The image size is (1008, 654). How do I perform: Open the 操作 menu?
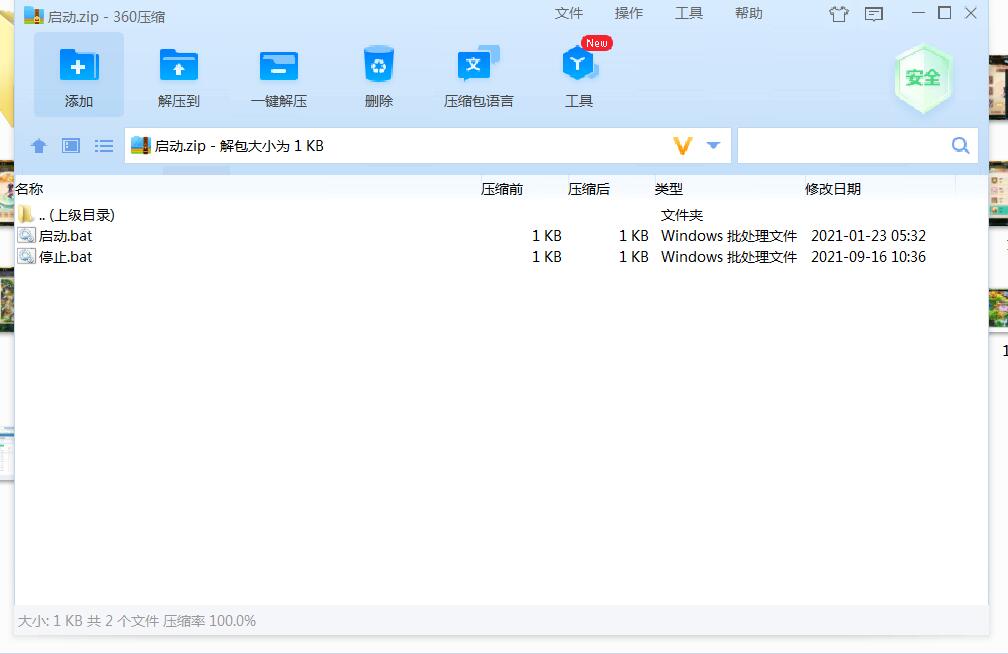(x=629, y=13)
